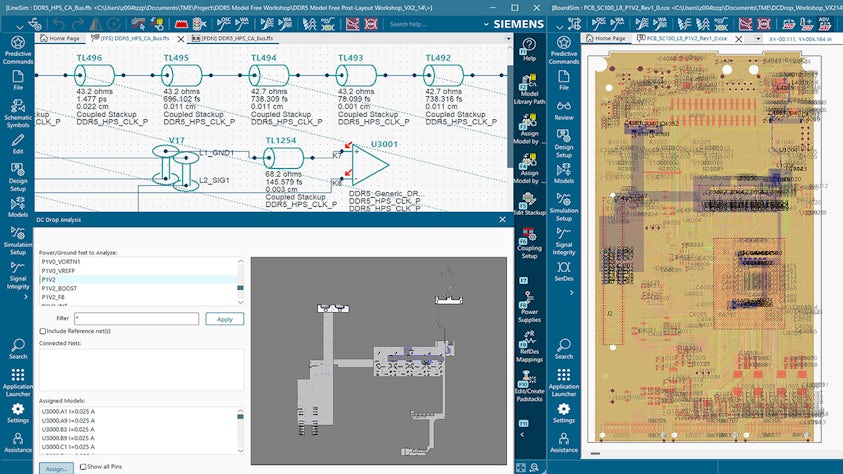
Task: Open Design Setup in BoardSim sidebar
Action: tap(563, 143)
